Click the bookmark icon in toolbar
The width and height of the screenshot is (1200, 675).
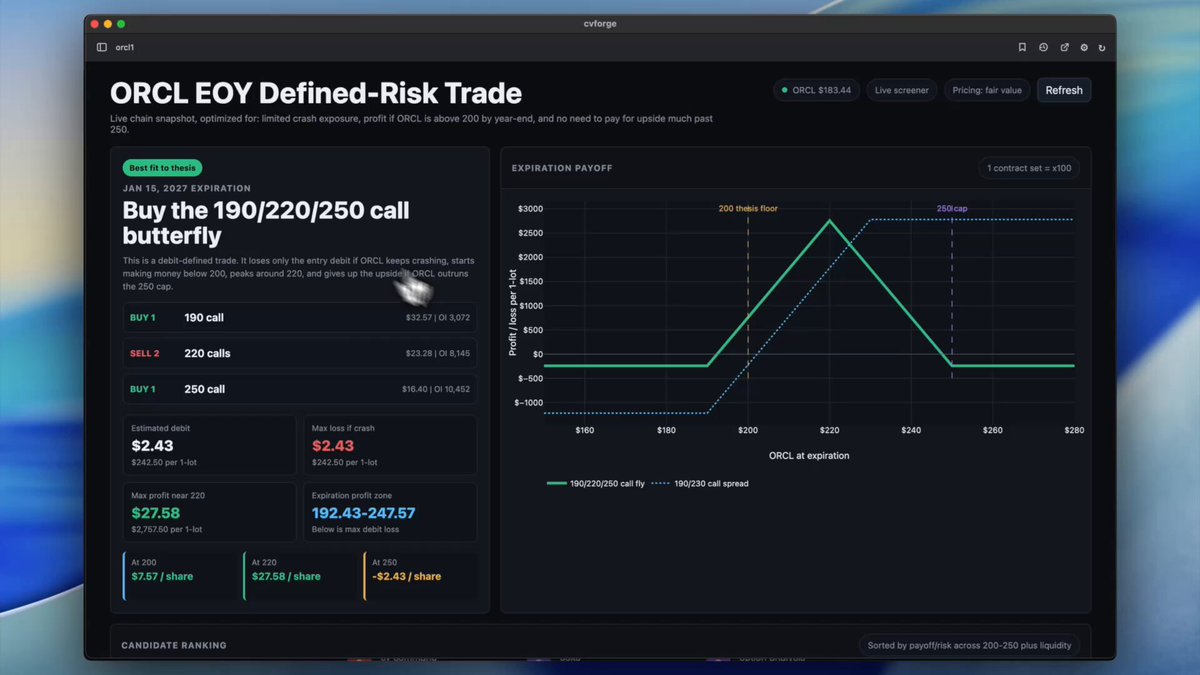point(1022,47)
